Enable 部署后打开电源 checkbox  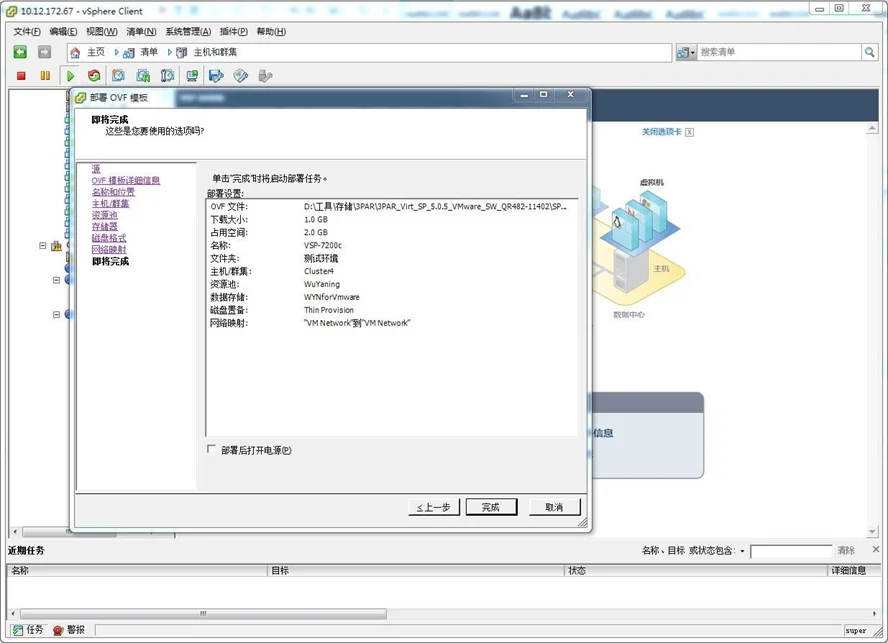pos(211,449)
